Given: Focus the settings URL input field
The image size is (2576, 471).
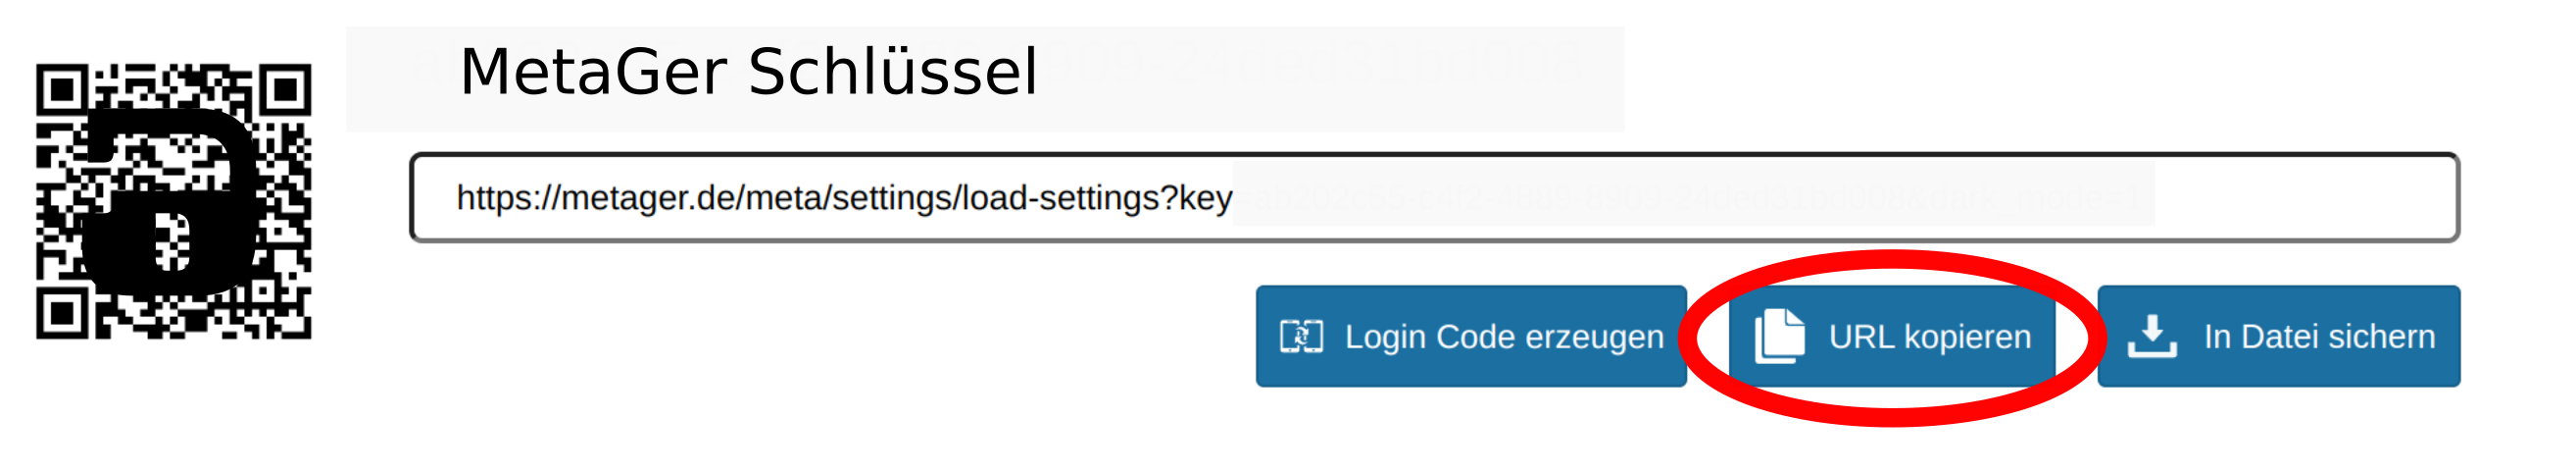Looking at the screenshot, I should pyautogui.click(x=1435, y=197).
